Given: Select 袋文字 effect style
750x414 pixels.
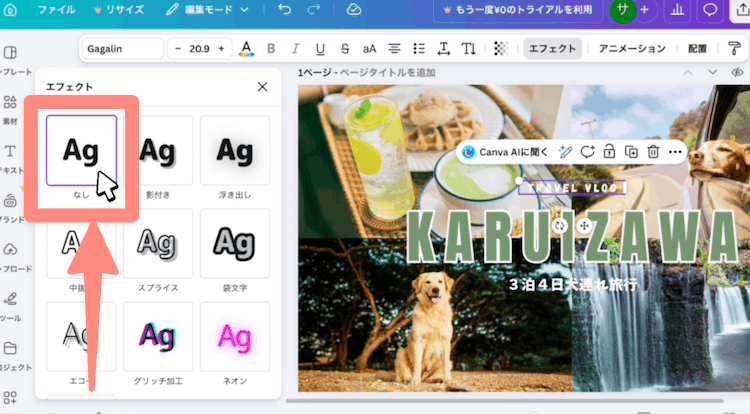Looking at the screenshot, I should click(x=235, y=243).
